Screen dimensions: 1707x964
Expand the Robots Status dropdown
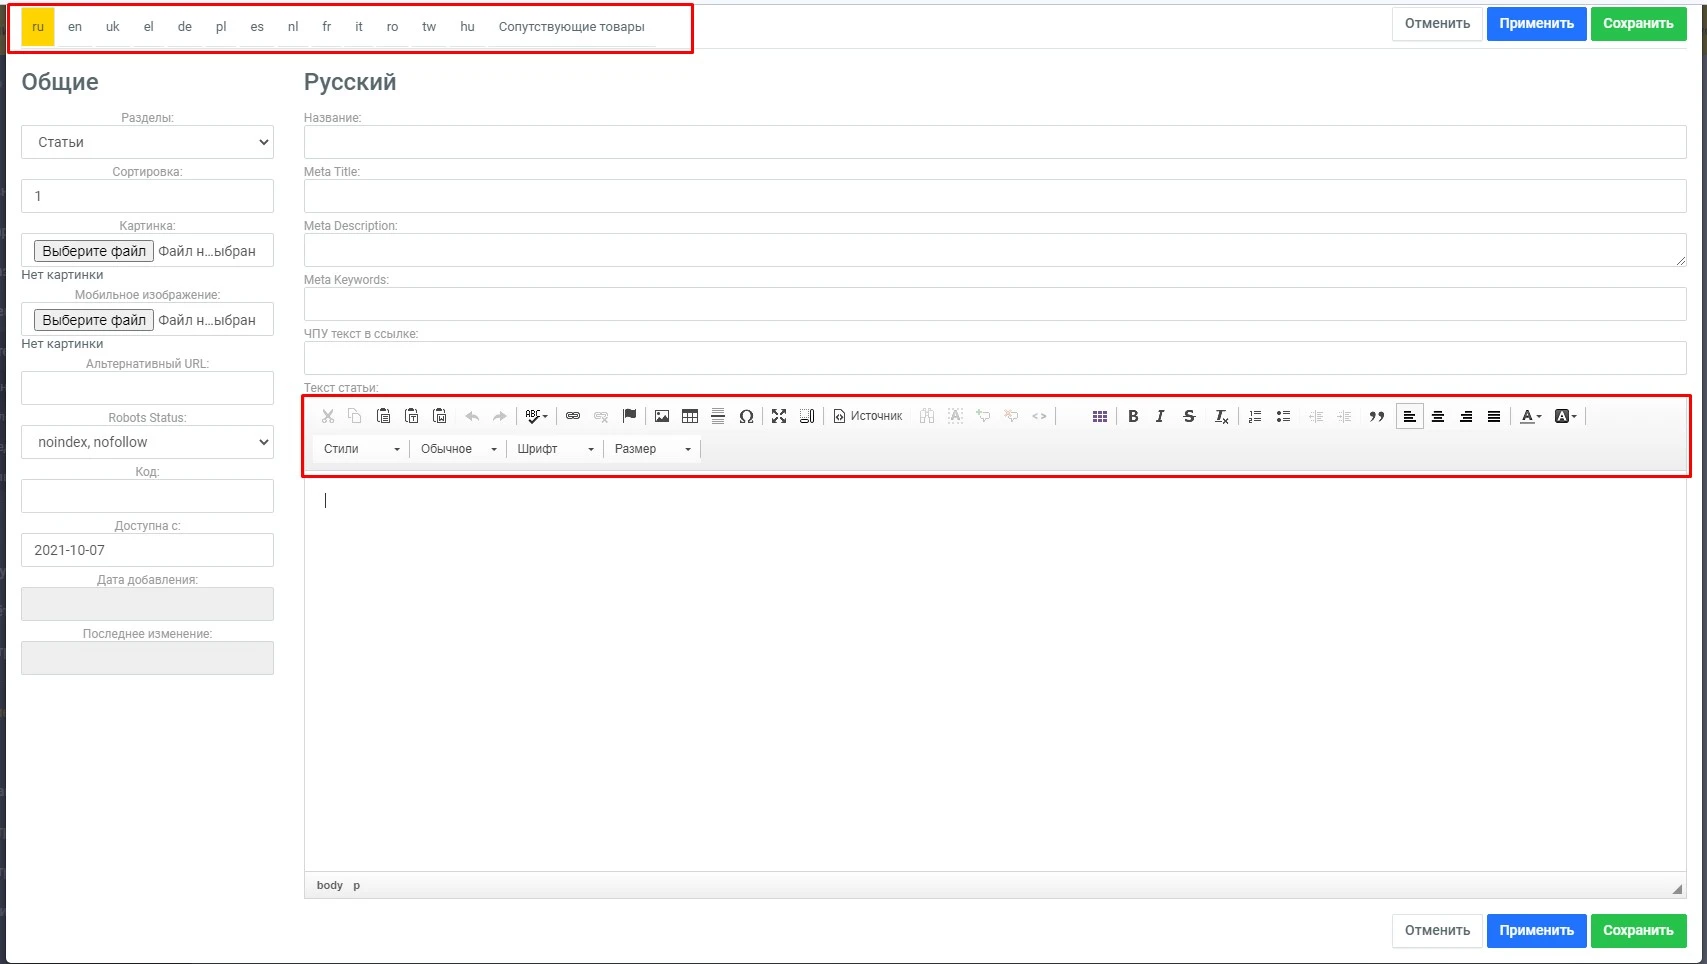pos(147,442)
